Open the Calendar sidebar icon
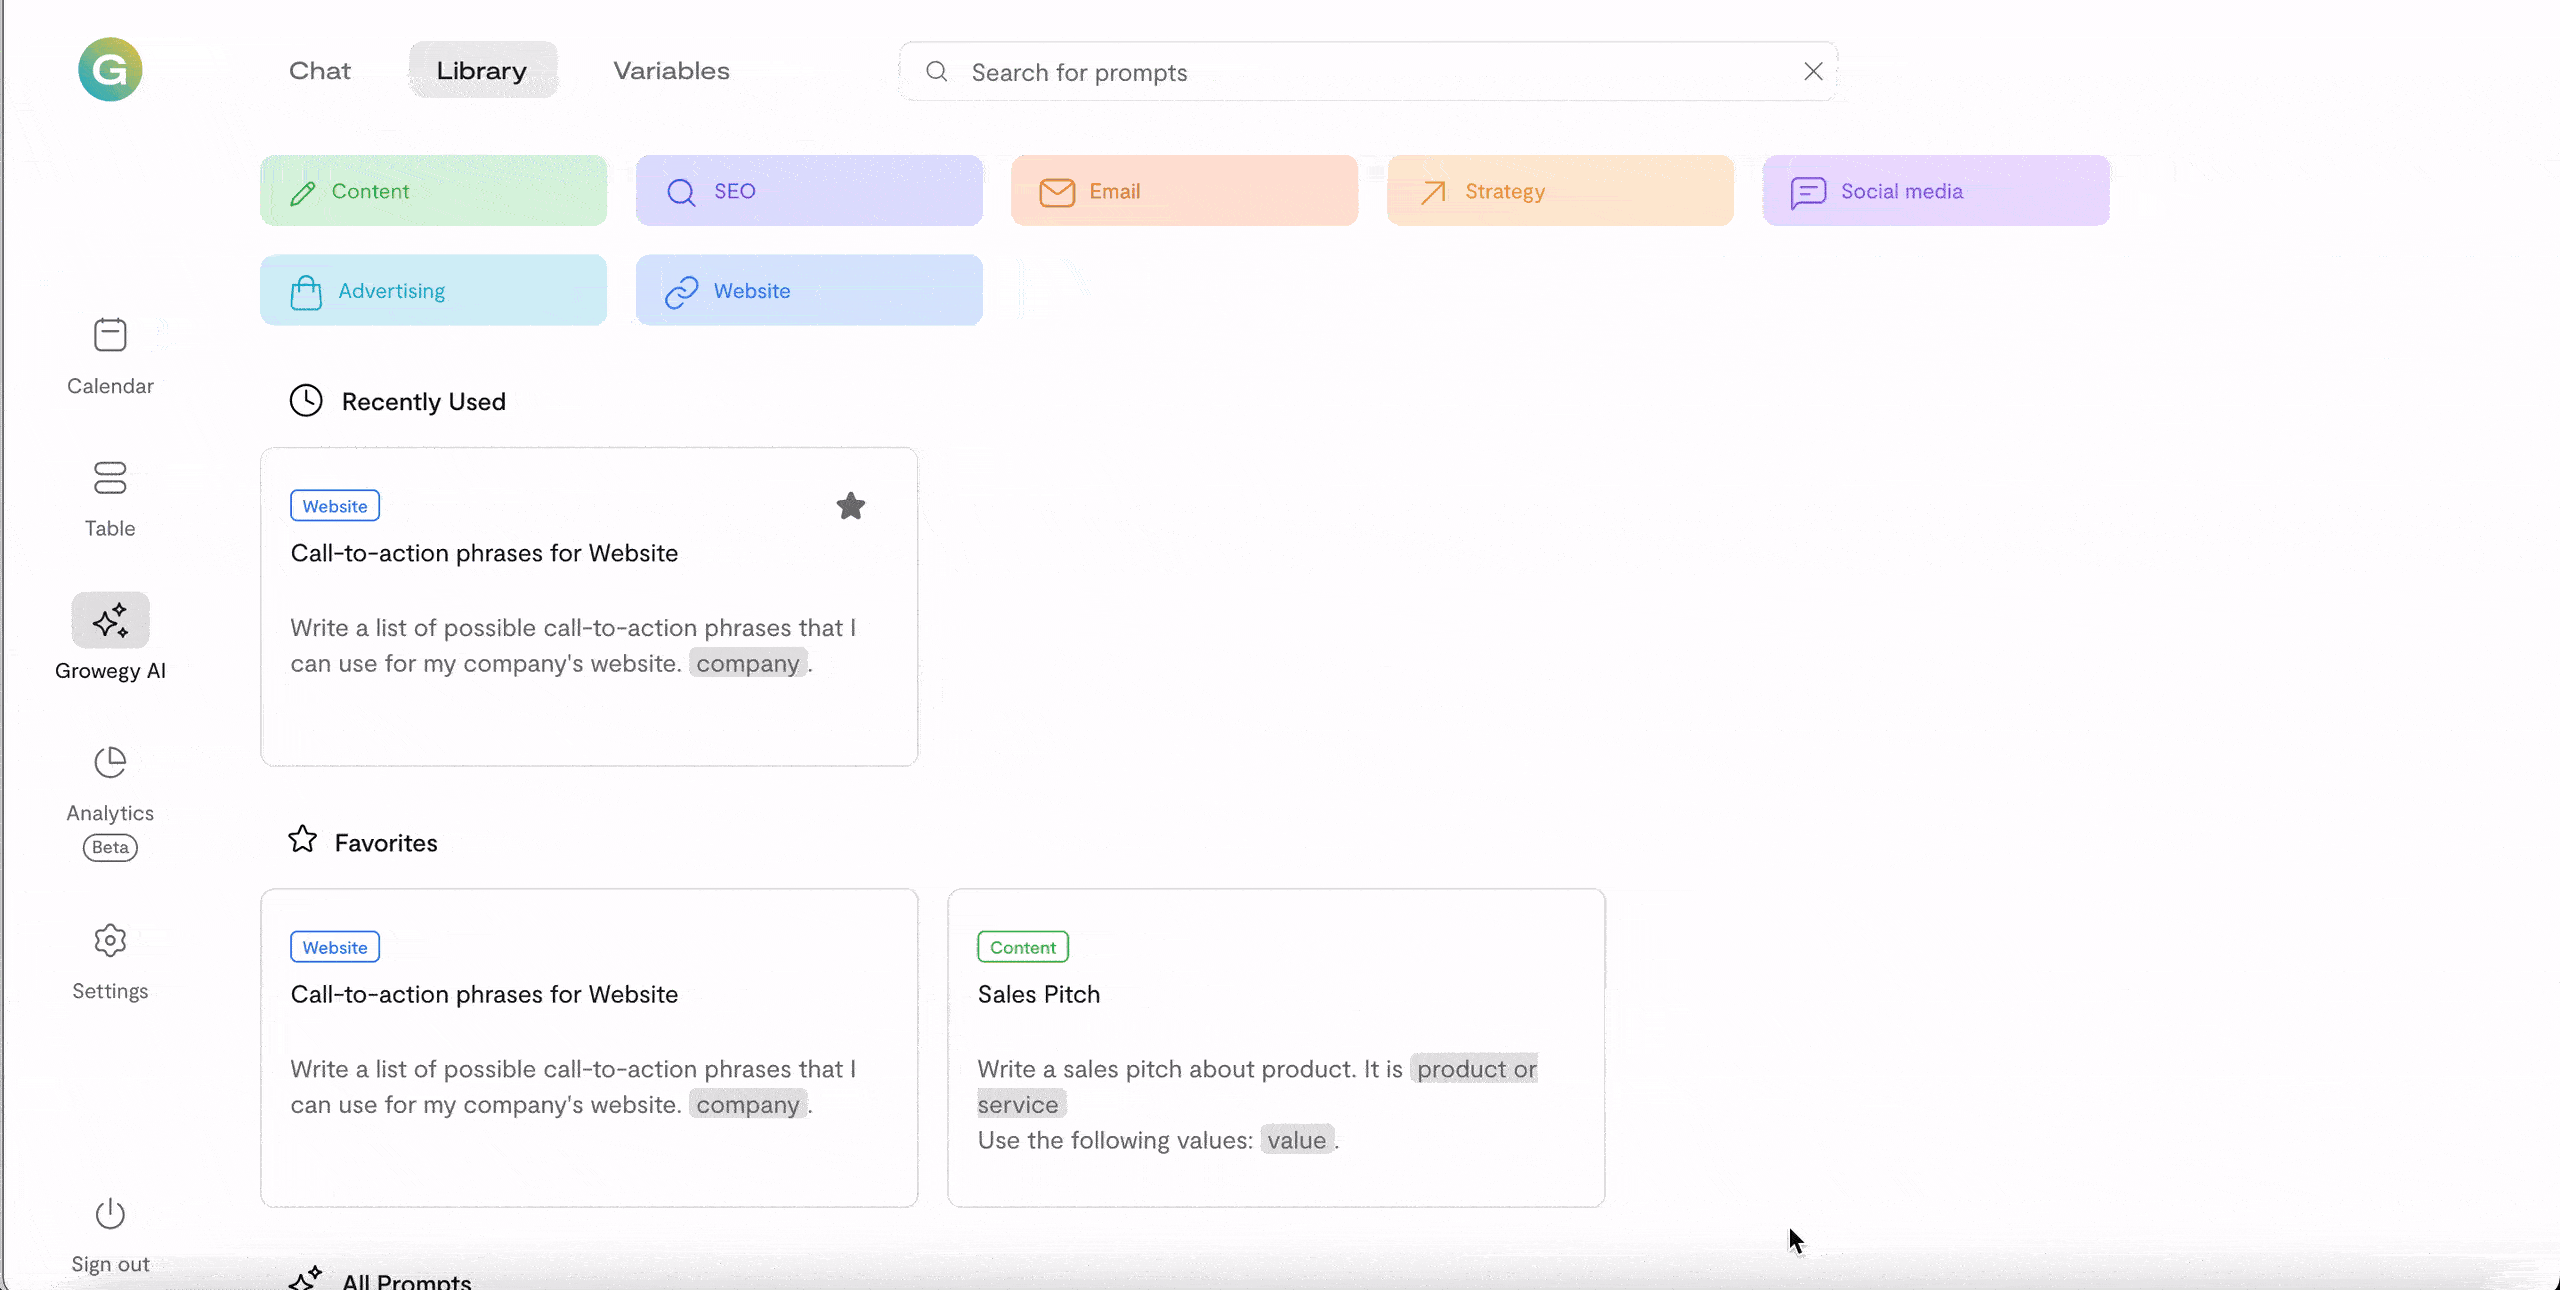This screenshot has height=1290, width=2560. pos(110,336)
